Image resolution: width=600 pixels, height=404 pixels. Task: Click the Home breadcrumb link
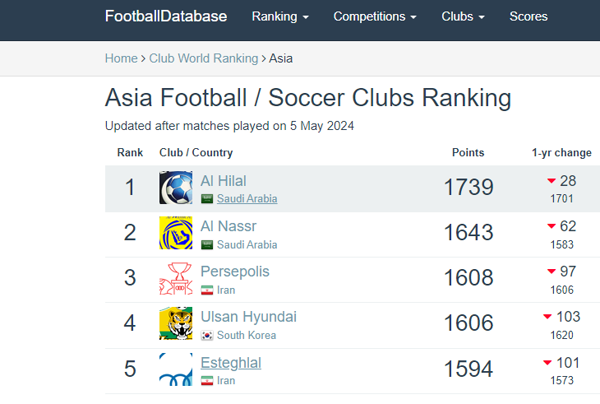point(121,59)
